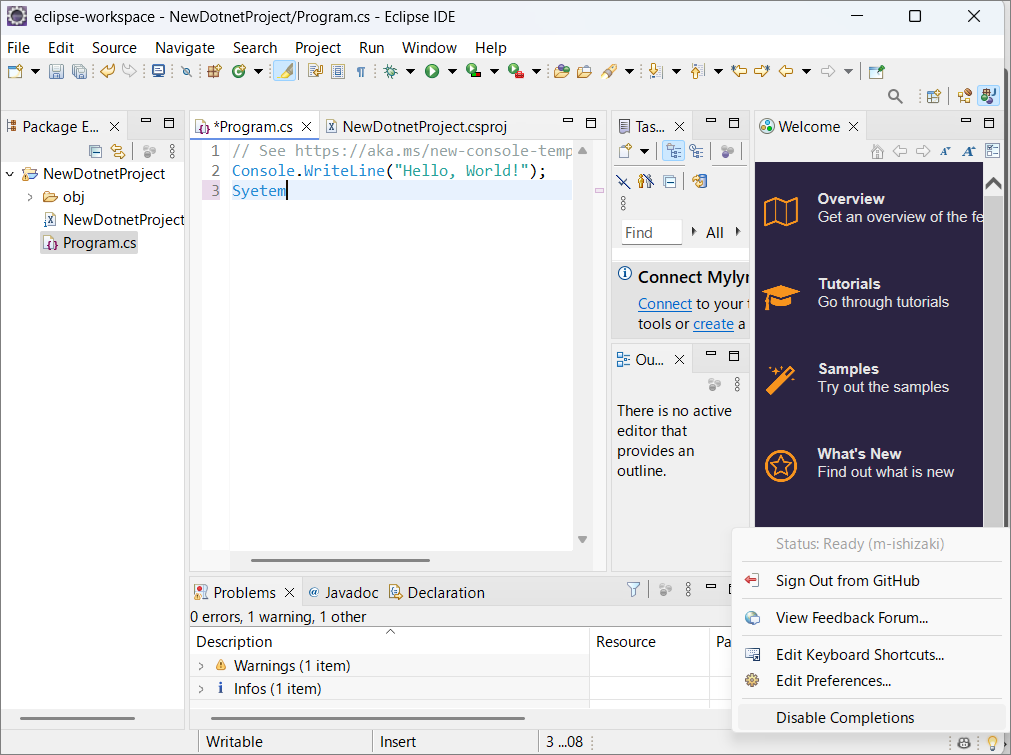Open a Terminal using the monitor icon
This screenshot has height=755, width=1011.
tap(159, 72)
